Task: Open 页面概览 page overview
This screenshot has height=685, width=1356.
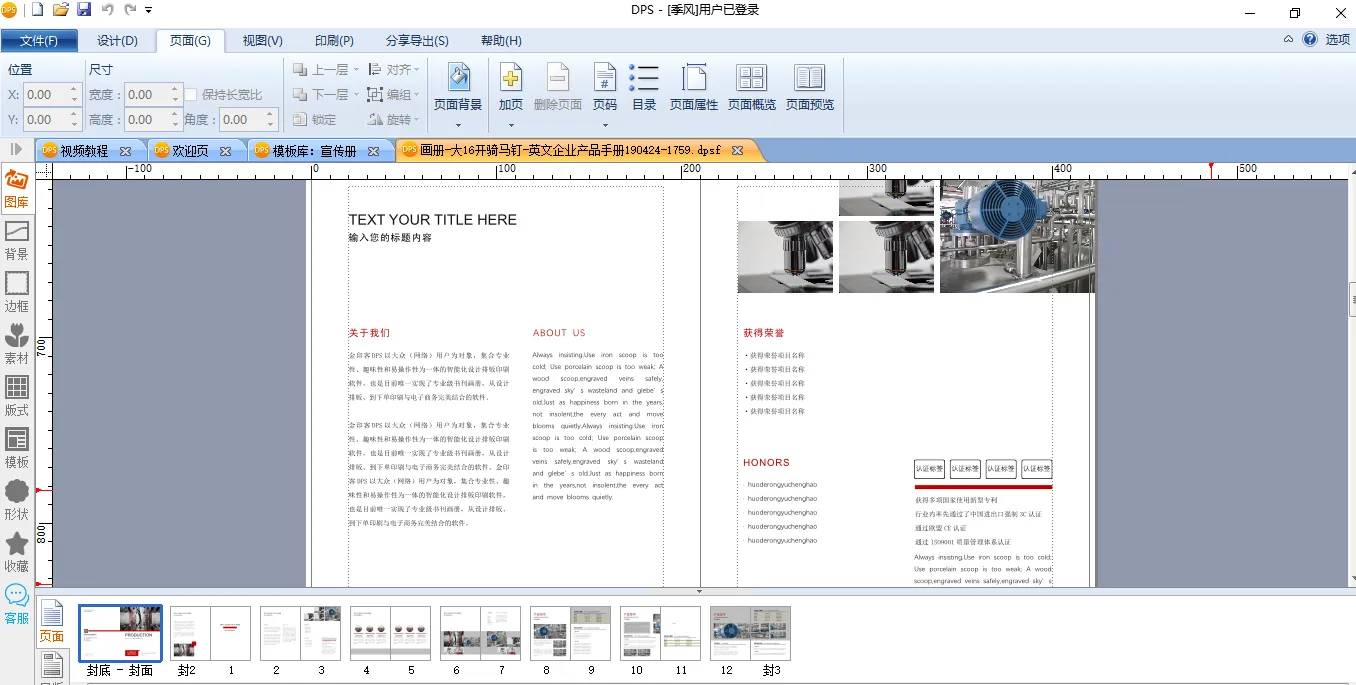Action: tap(752, 87)
